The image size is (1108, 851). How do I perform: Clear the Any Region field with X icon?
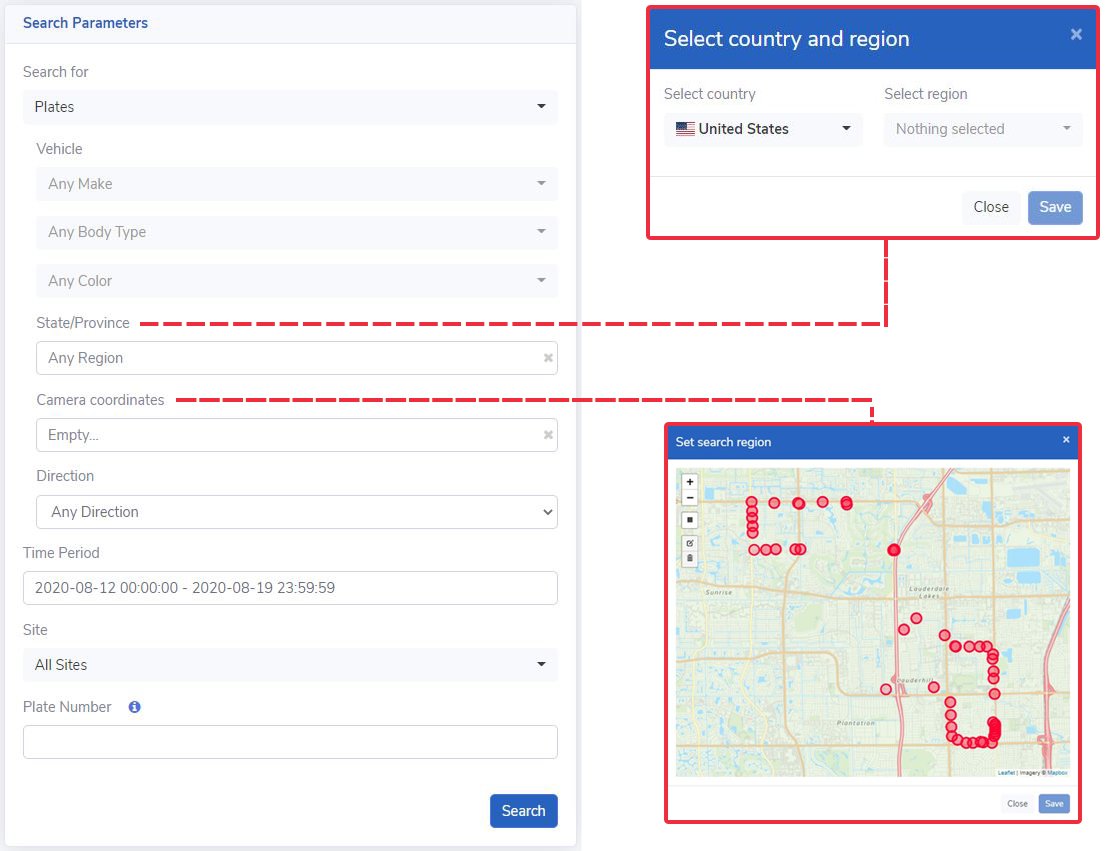(548, 358)
